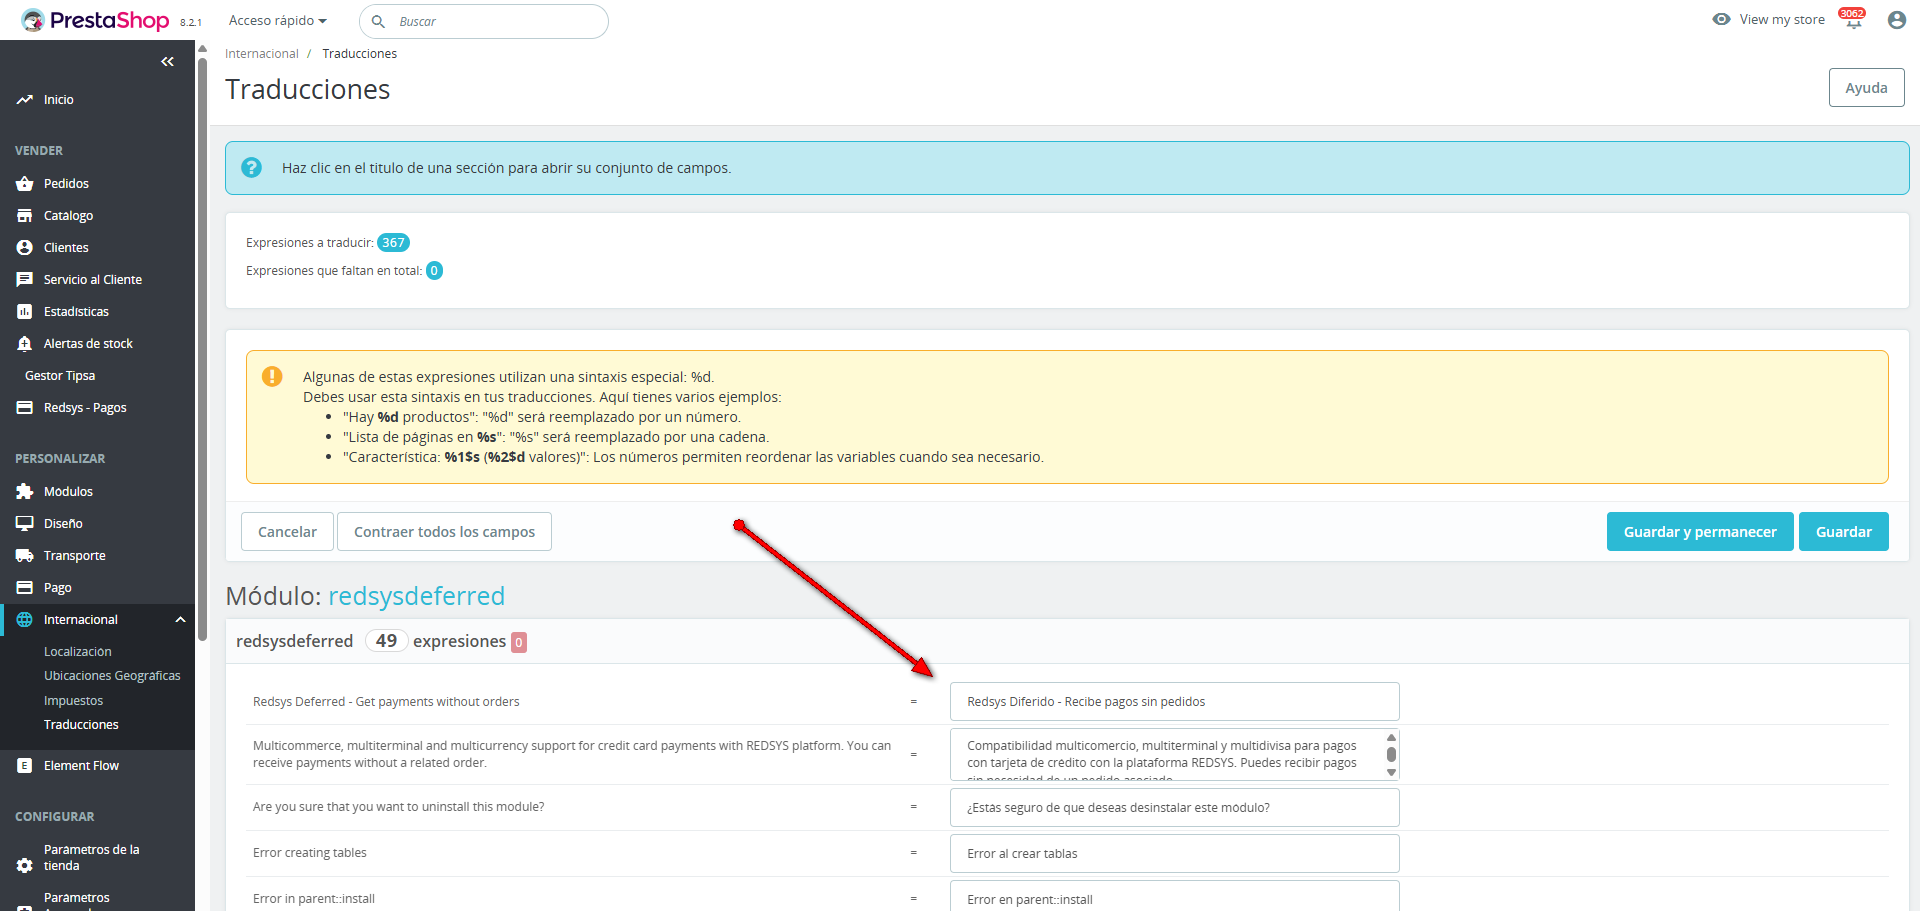Click the Diseño monitor icon

tap(25, 524)
